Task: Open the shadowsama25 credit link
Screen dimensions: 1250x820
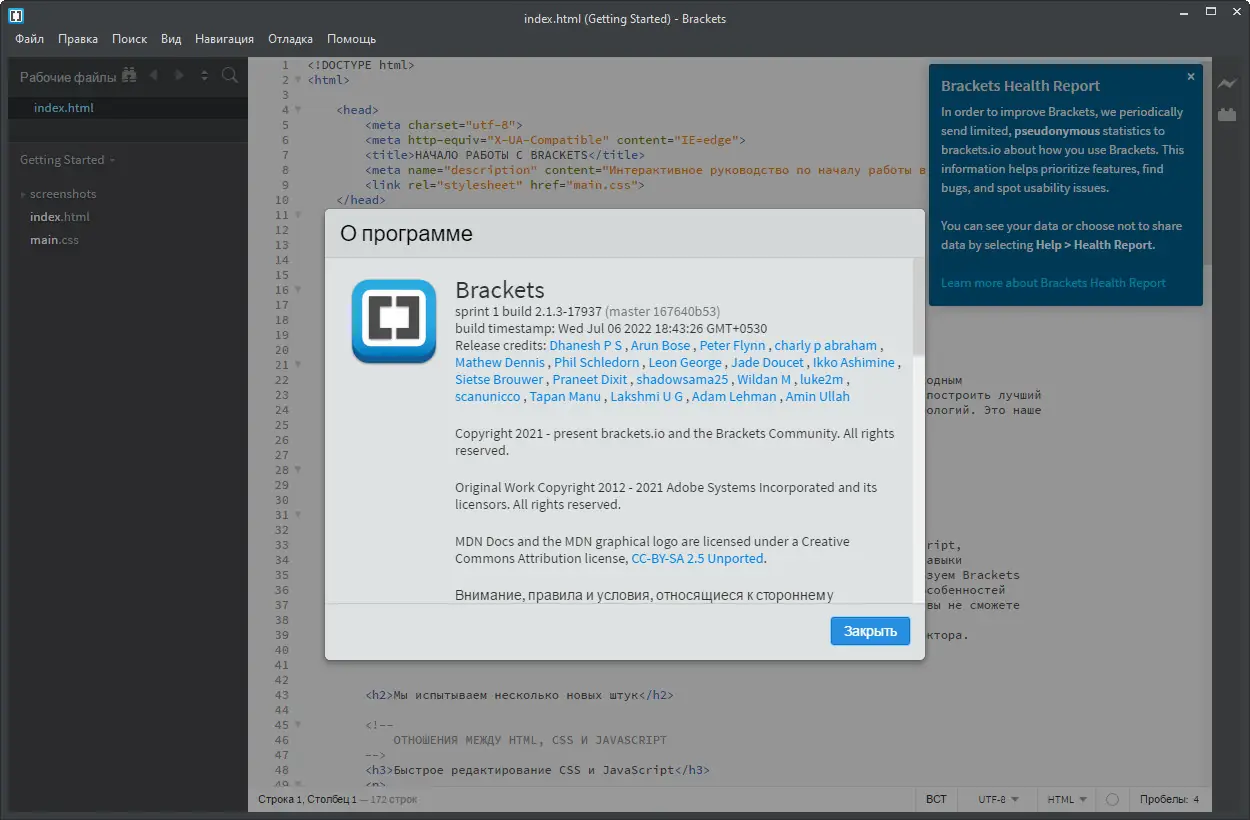Action: [682, 379]
